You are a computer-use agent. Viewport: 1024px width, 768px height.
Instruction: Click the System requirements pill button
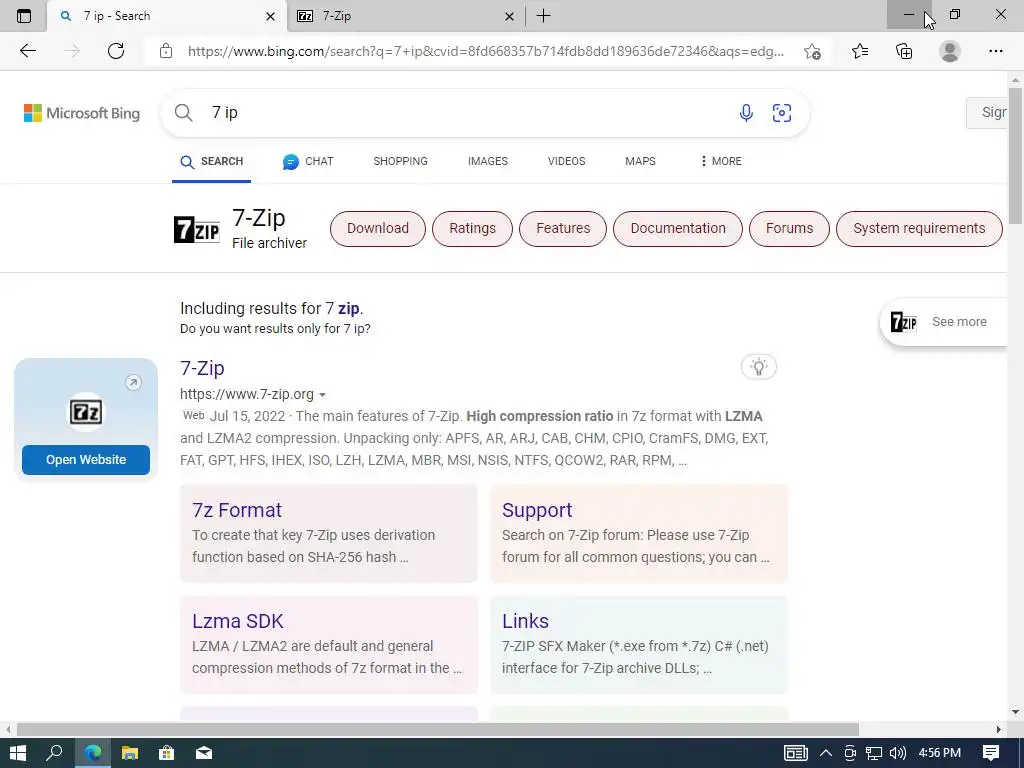click(x=919, y=229)
